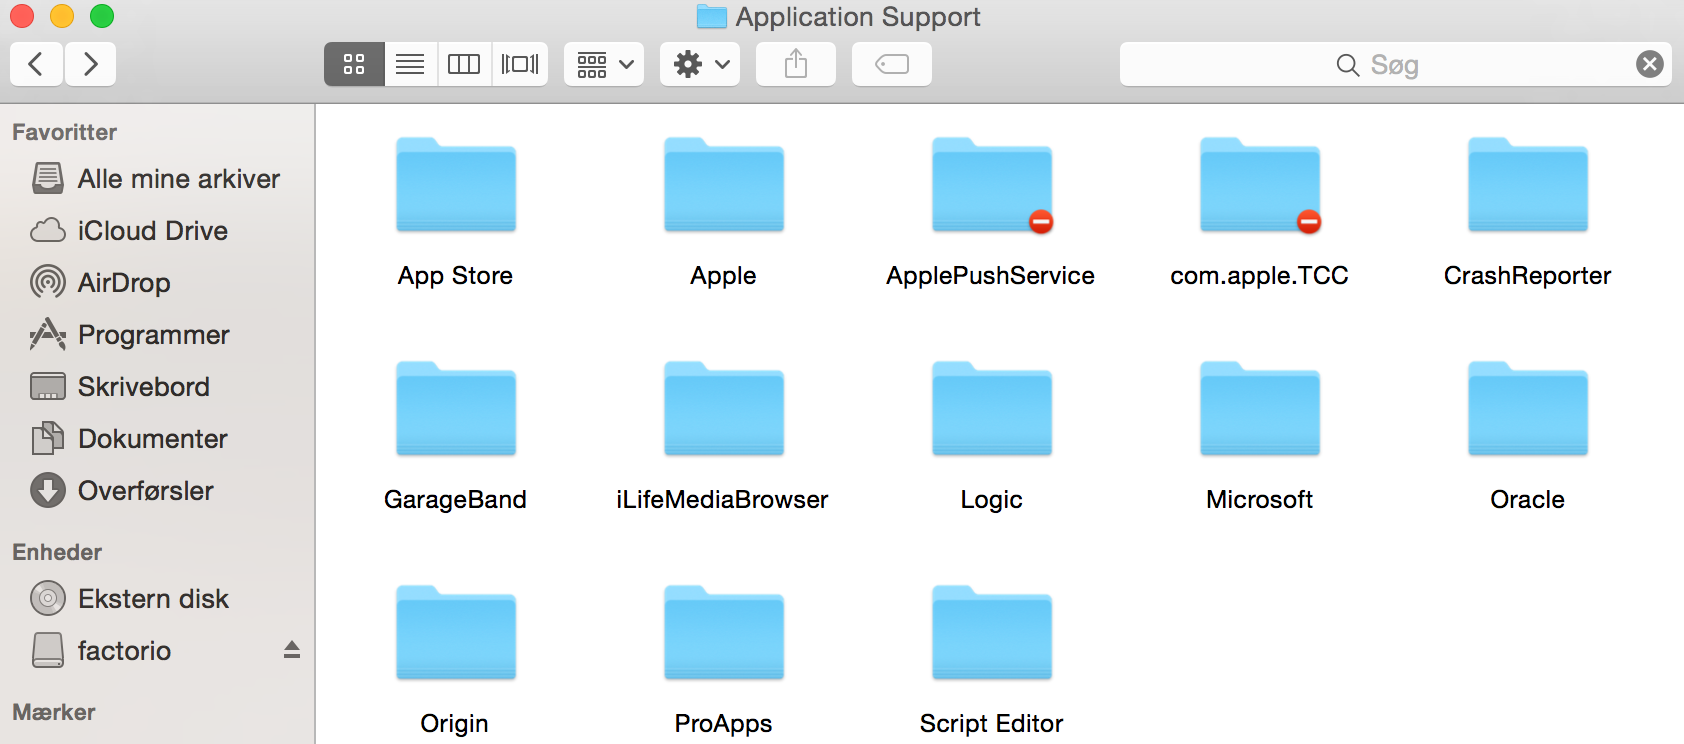The image size is (1684, 744).
Task: Switch to icon view mode
Action: click(354, 64)
